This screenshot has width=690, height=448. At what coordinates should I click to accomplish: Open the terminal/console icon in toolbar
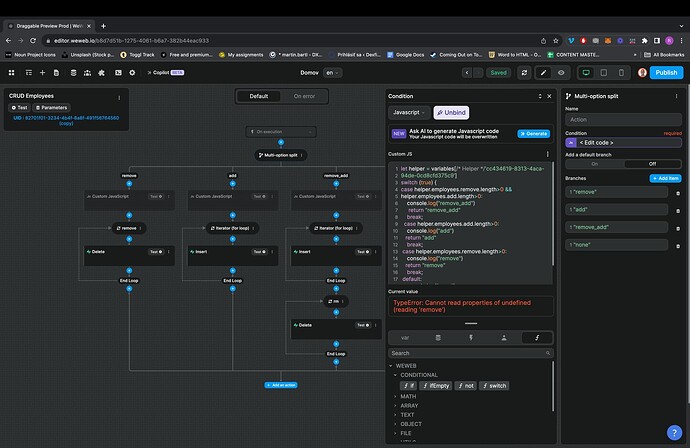[118, 73]
